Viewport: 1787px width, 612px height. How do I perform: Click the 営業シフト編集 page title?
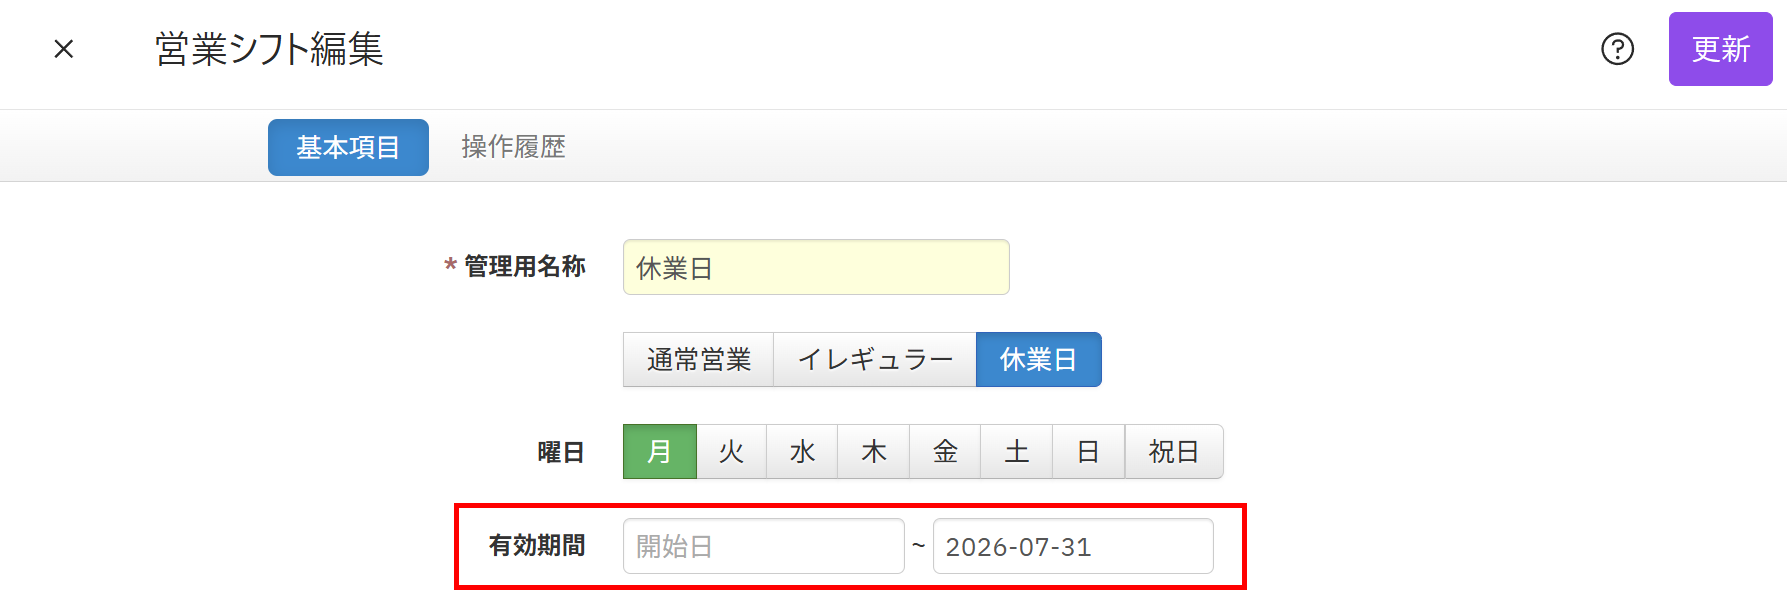pyautogui.click(x=269, y=49)
